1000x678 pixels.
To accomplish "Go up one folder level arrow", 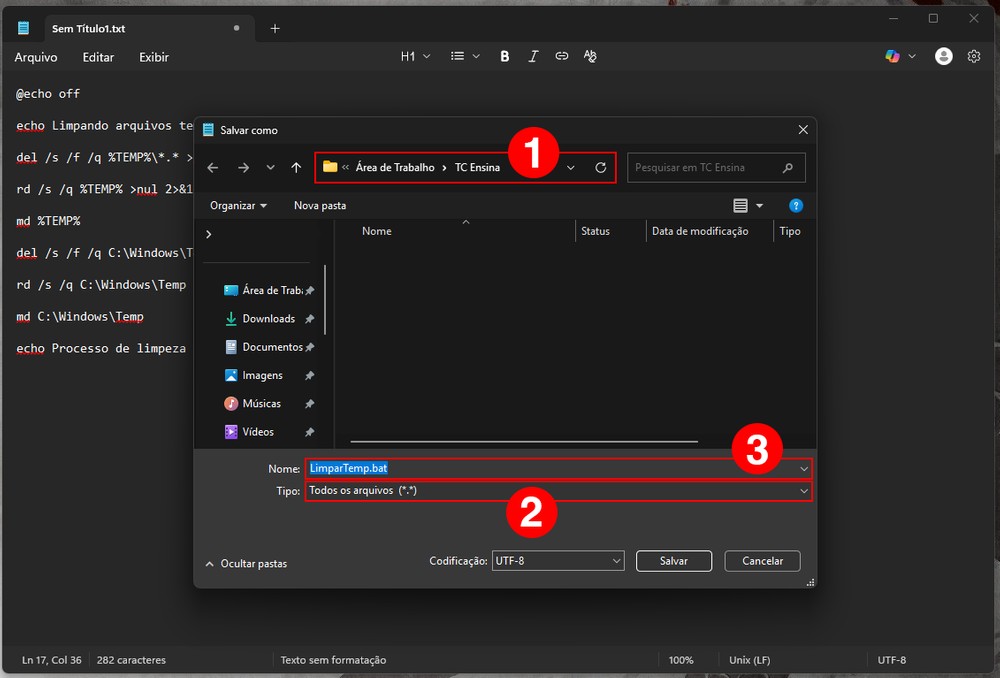I will click(296, 168).
